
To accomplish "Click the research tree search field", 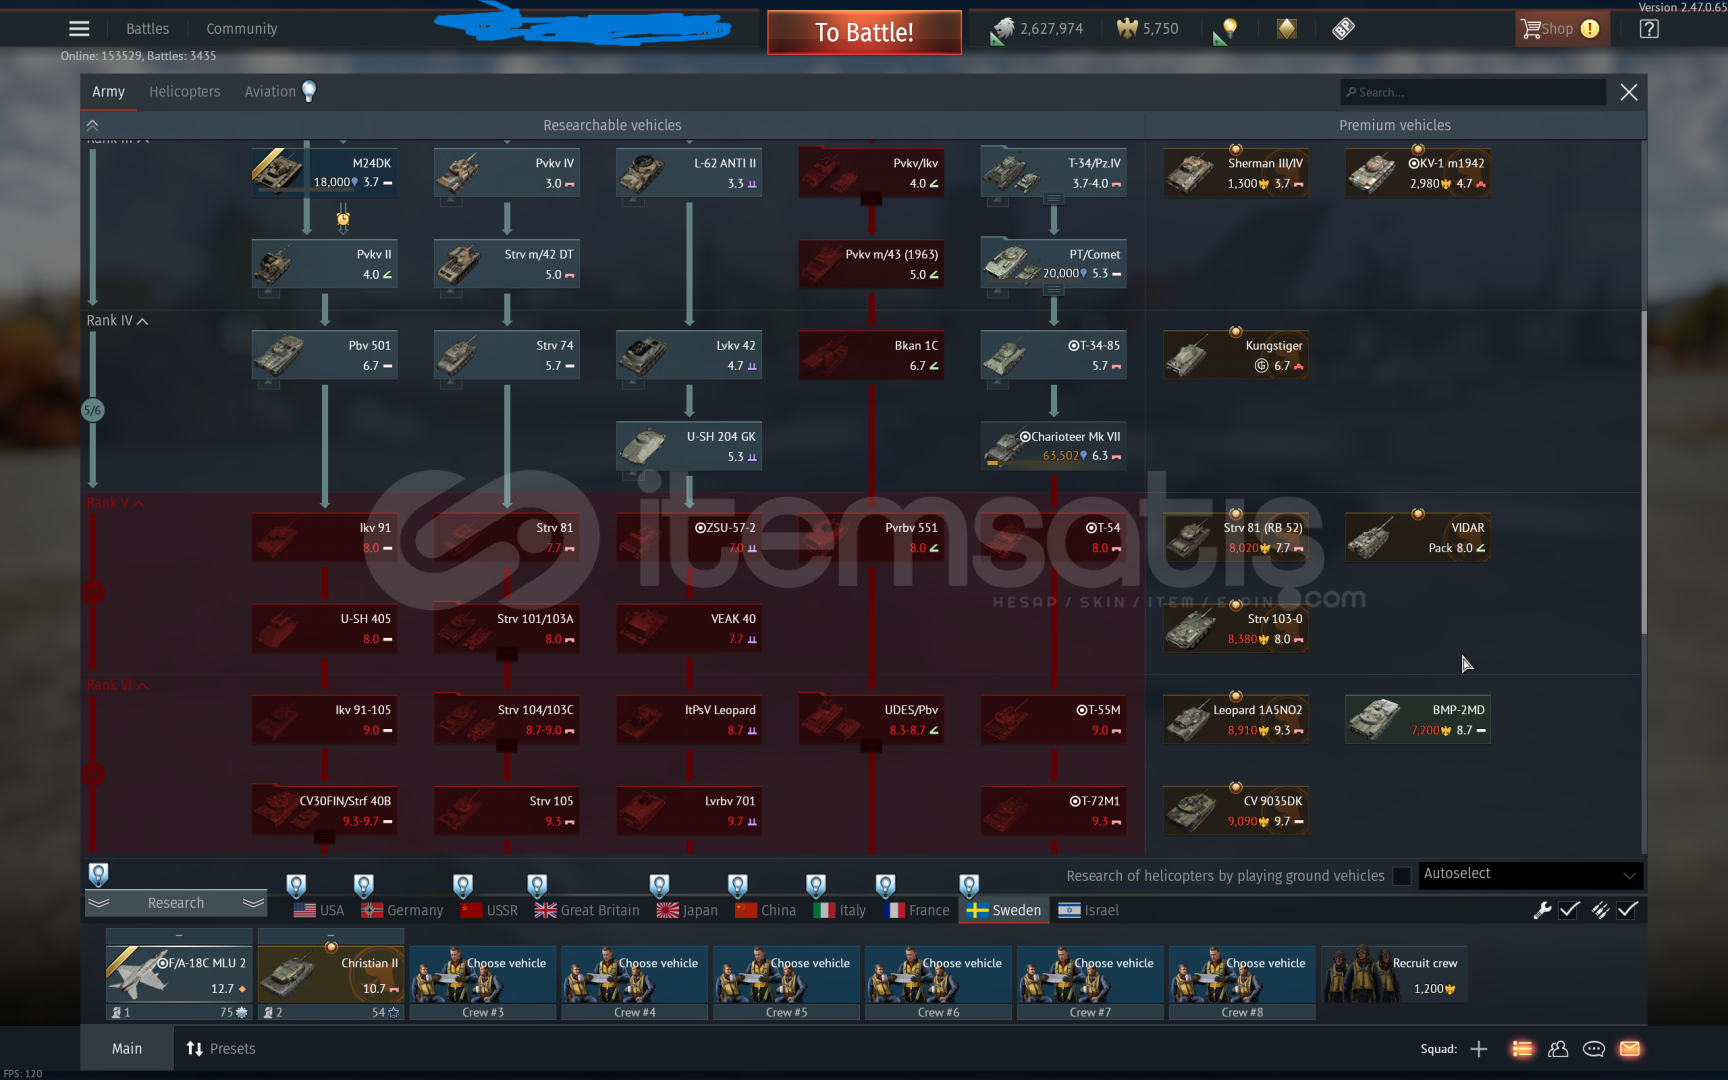I will tap(1472, 92).
